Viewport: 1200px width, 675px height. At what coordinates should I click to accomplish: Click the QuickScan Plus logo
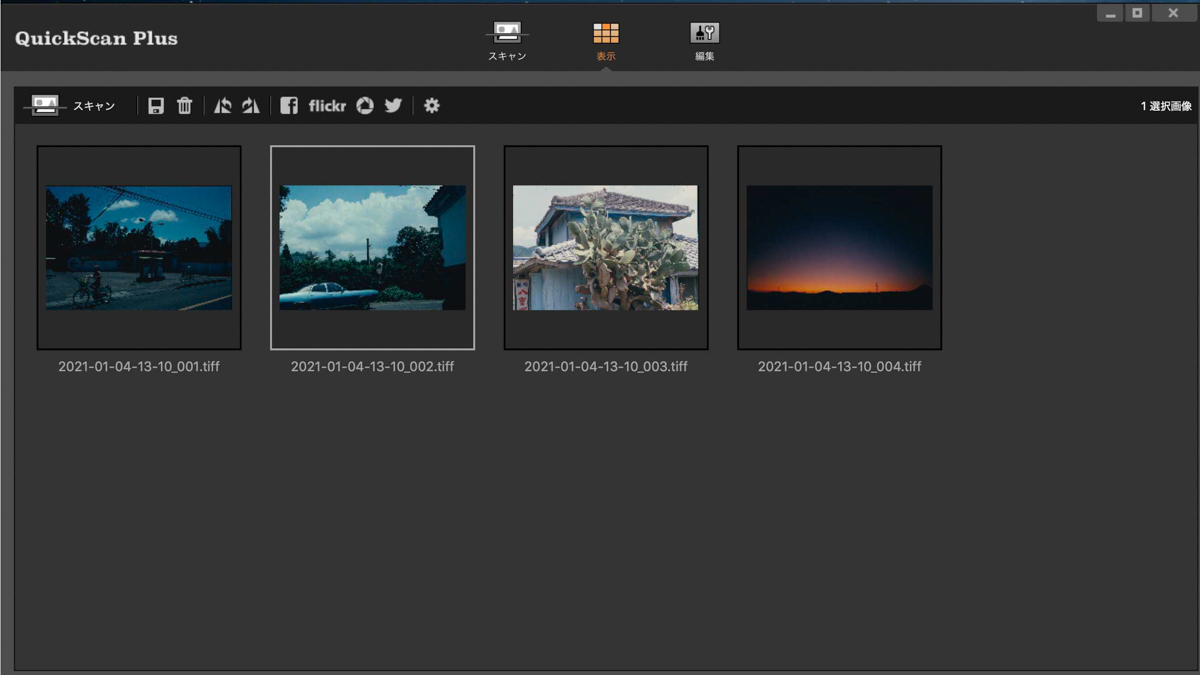[x=96, y=39]
